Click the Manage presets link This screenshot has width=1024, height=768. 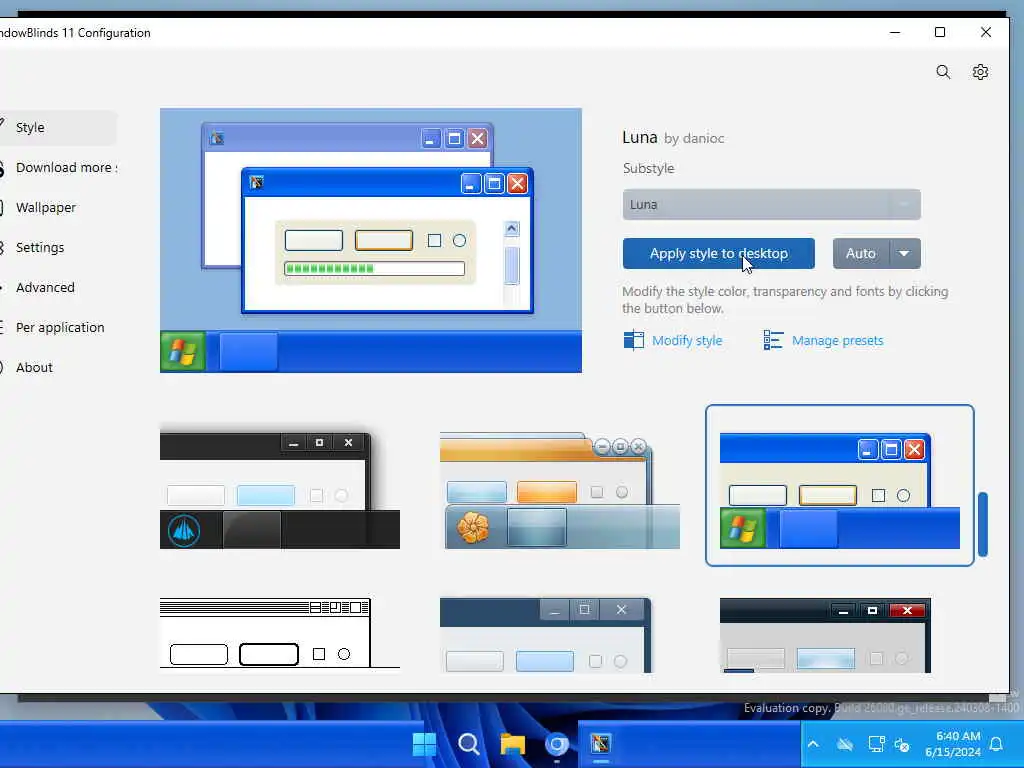[x=837, y=340]
